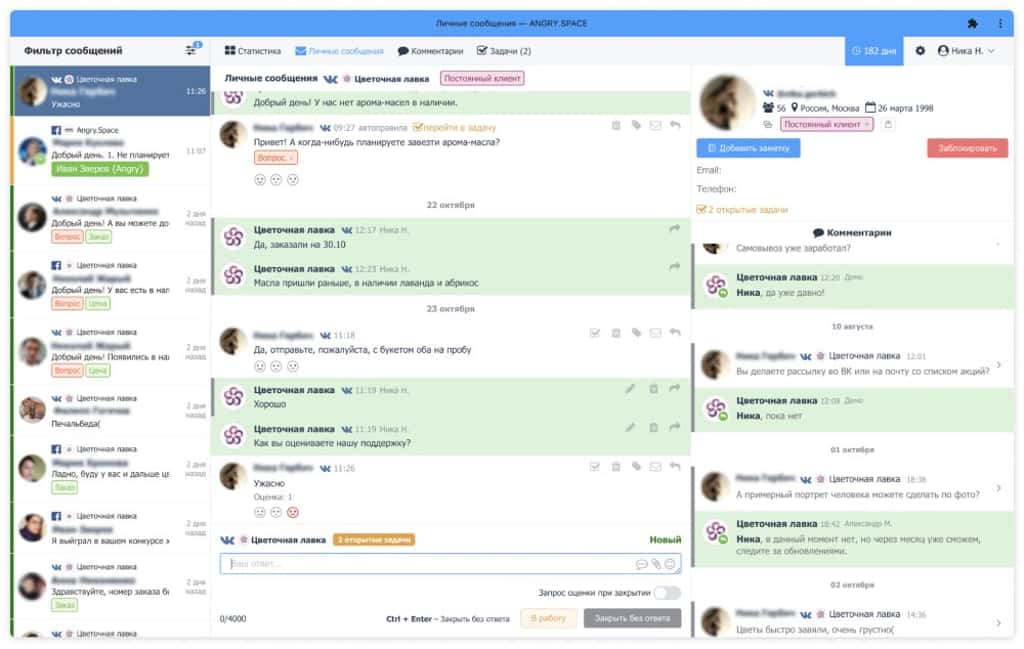Open reply templates icon in the answer field
This screenshot has height=649, width=1024.
point(641,564)
